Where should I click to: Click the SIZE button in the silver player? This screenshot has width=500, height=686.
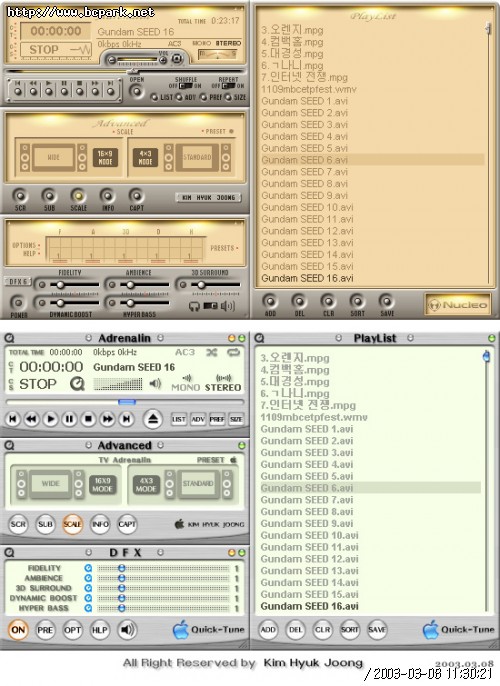[236, 419]
